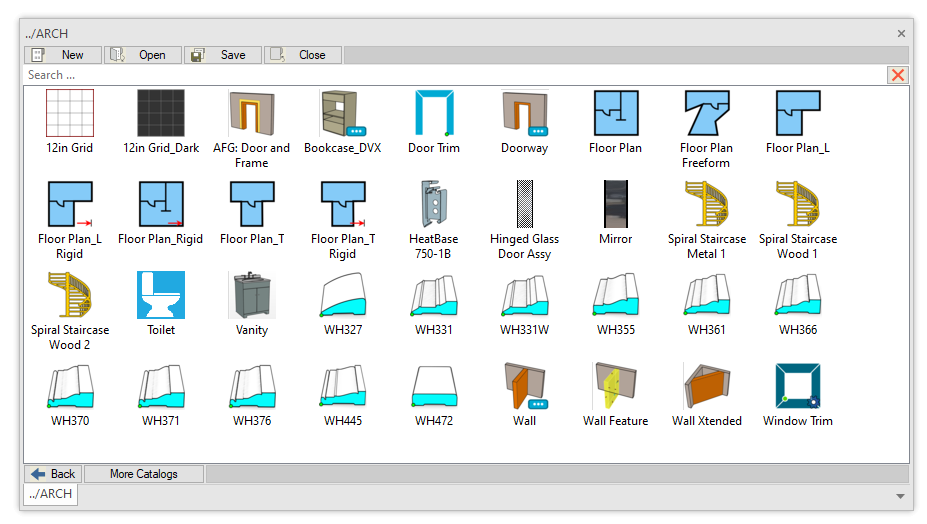Choose the Toilet catalog icon
This screenshot has width=927, height=524.
click(x=161, y=295)
